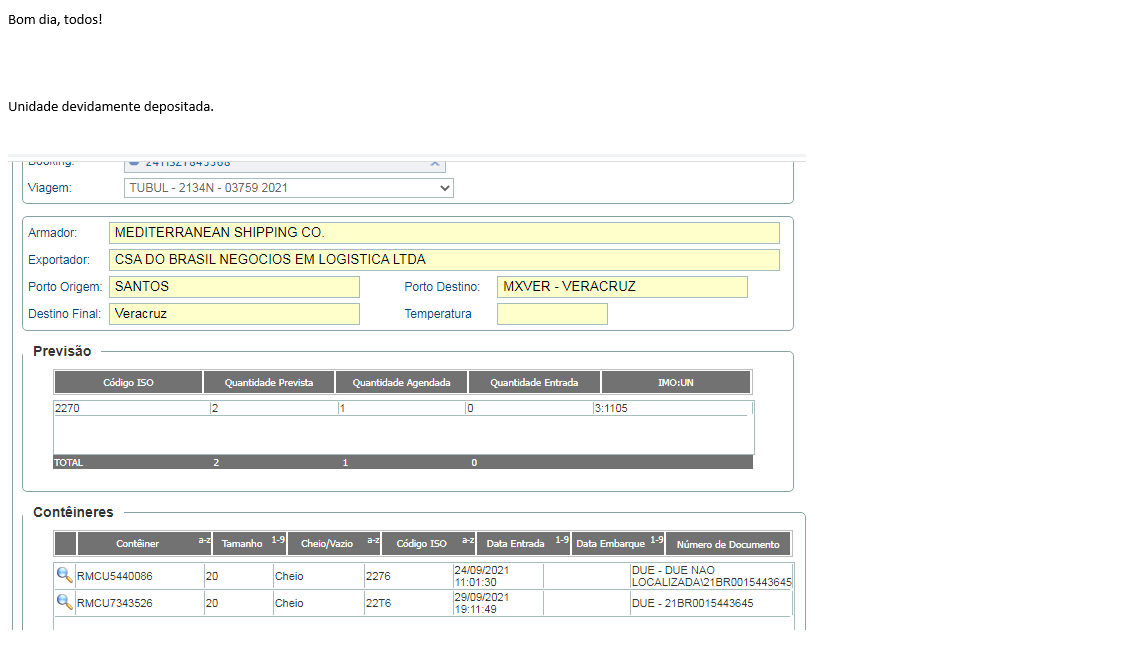Click the IMO:UN column header
This screenshot has height=663, width=1127.
676,383
